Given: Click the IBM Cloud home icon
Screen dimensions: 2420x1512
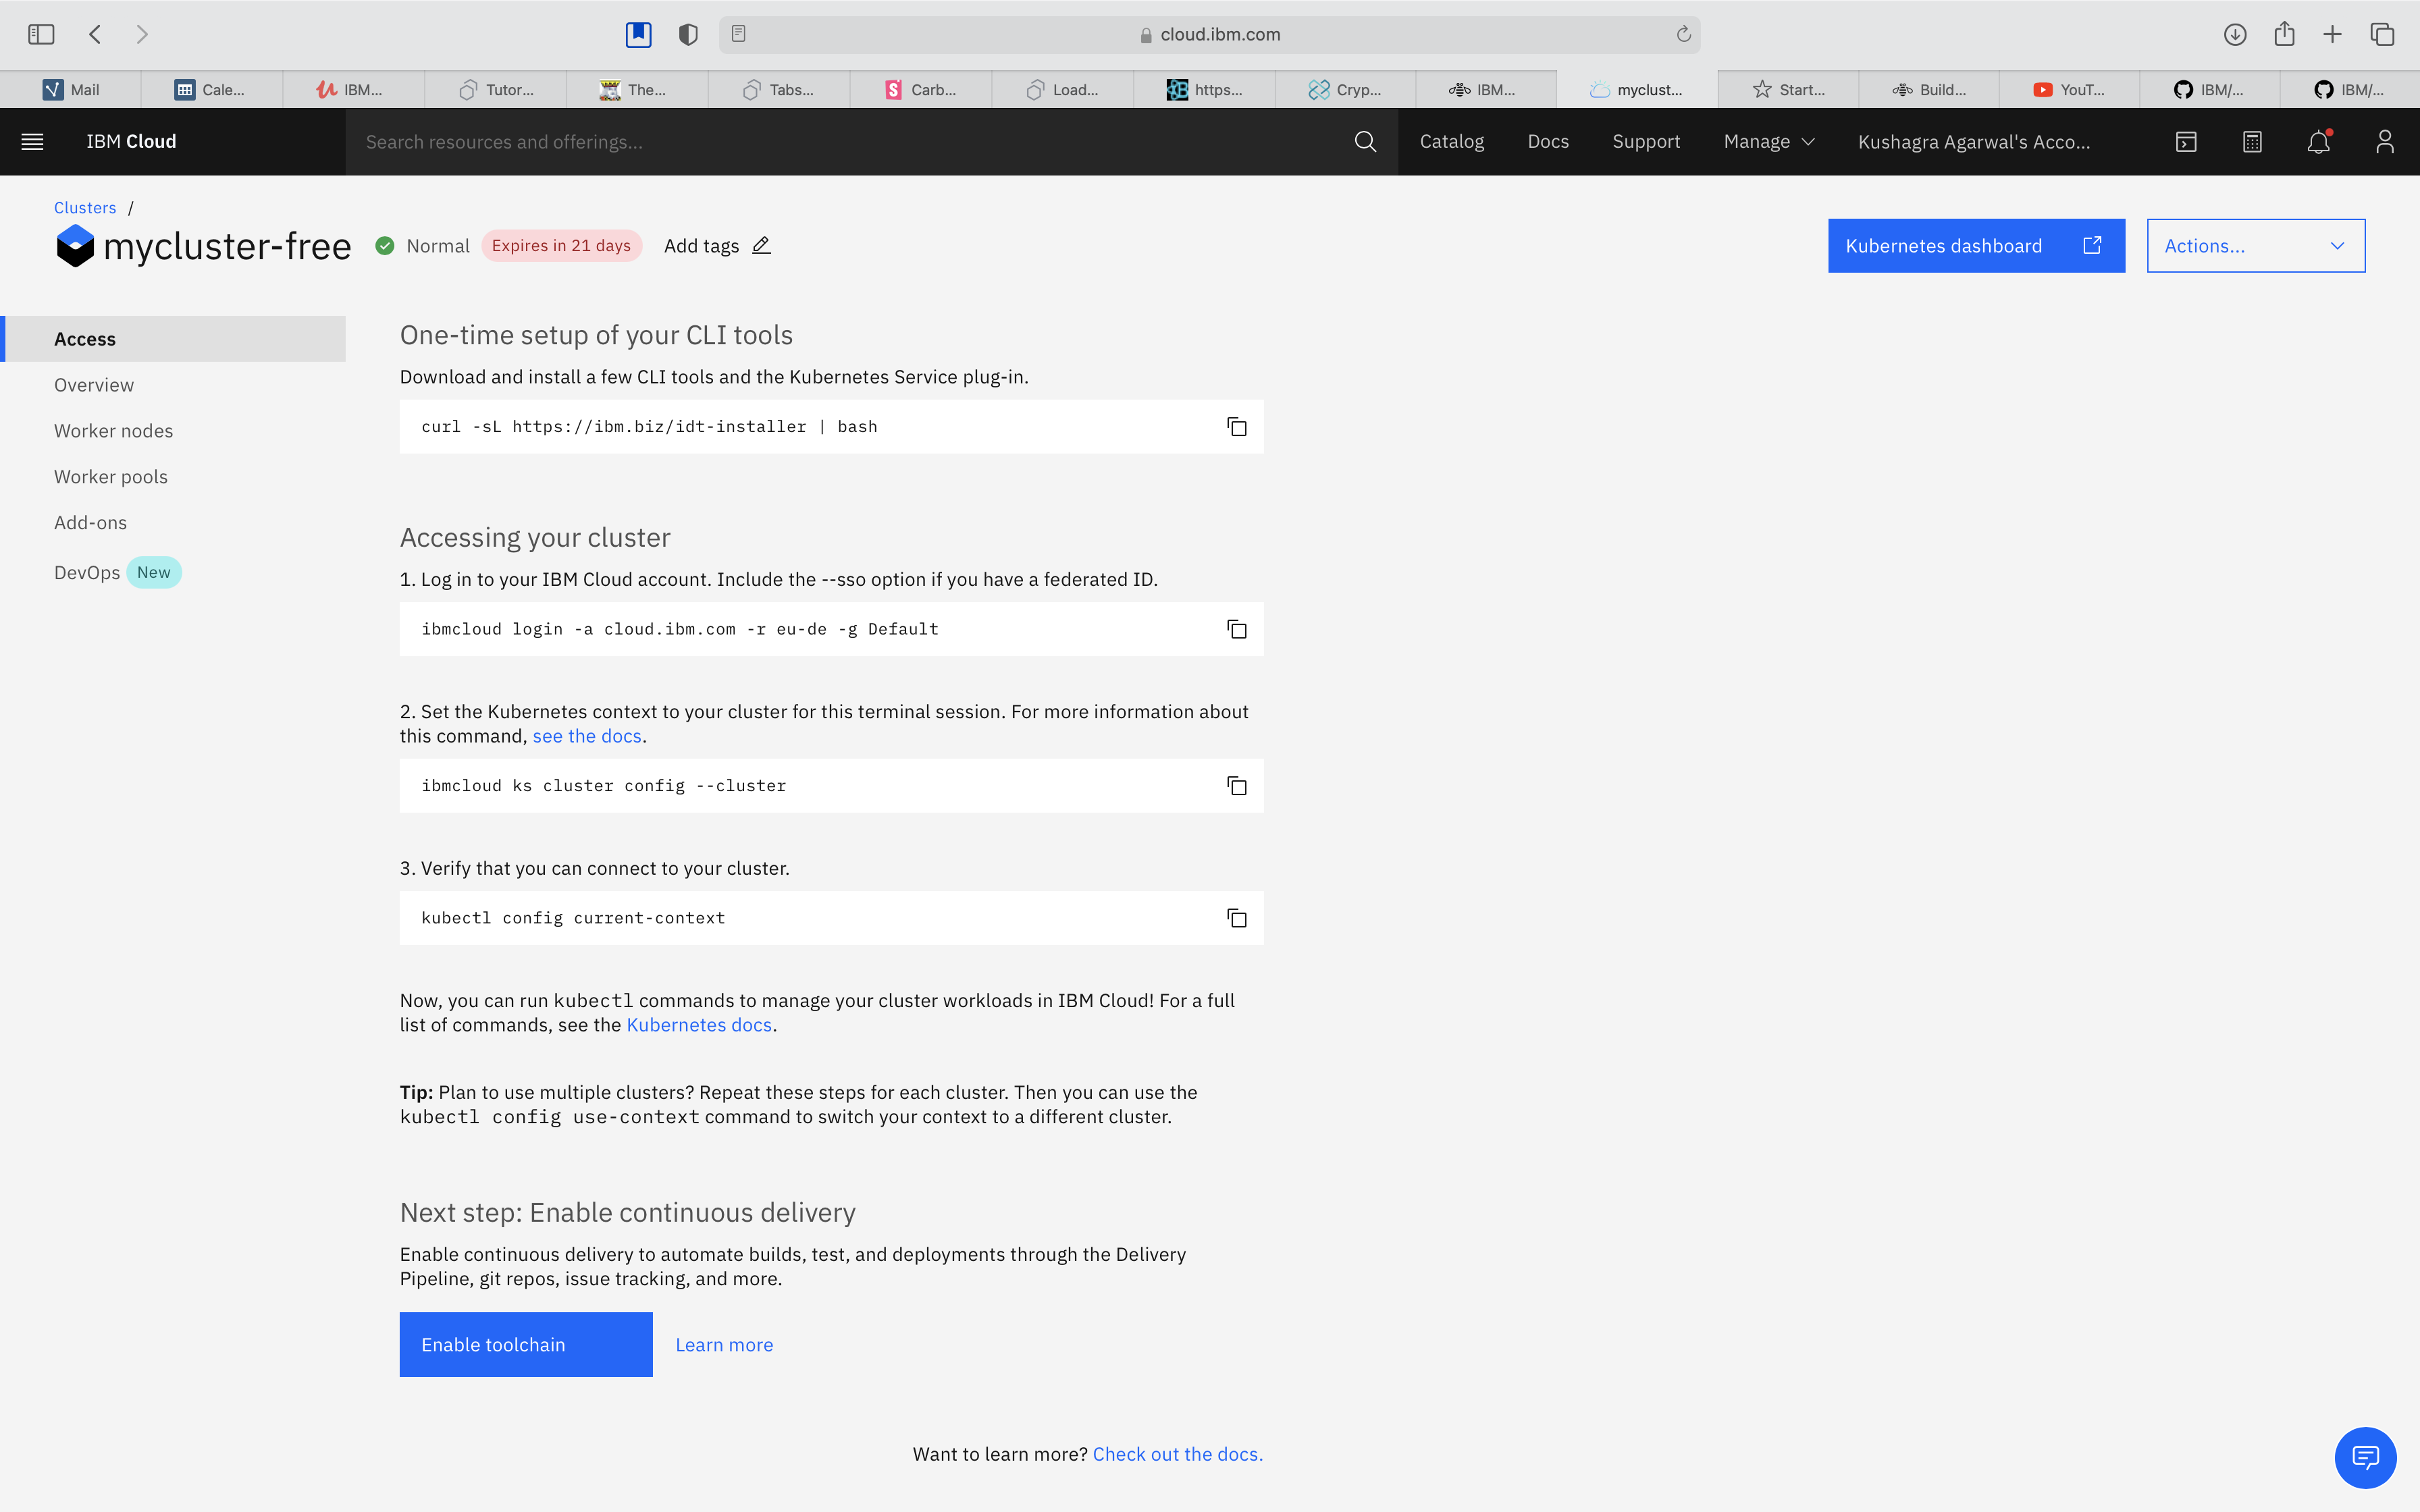Looking at the screenshot, I should [131, 141].
